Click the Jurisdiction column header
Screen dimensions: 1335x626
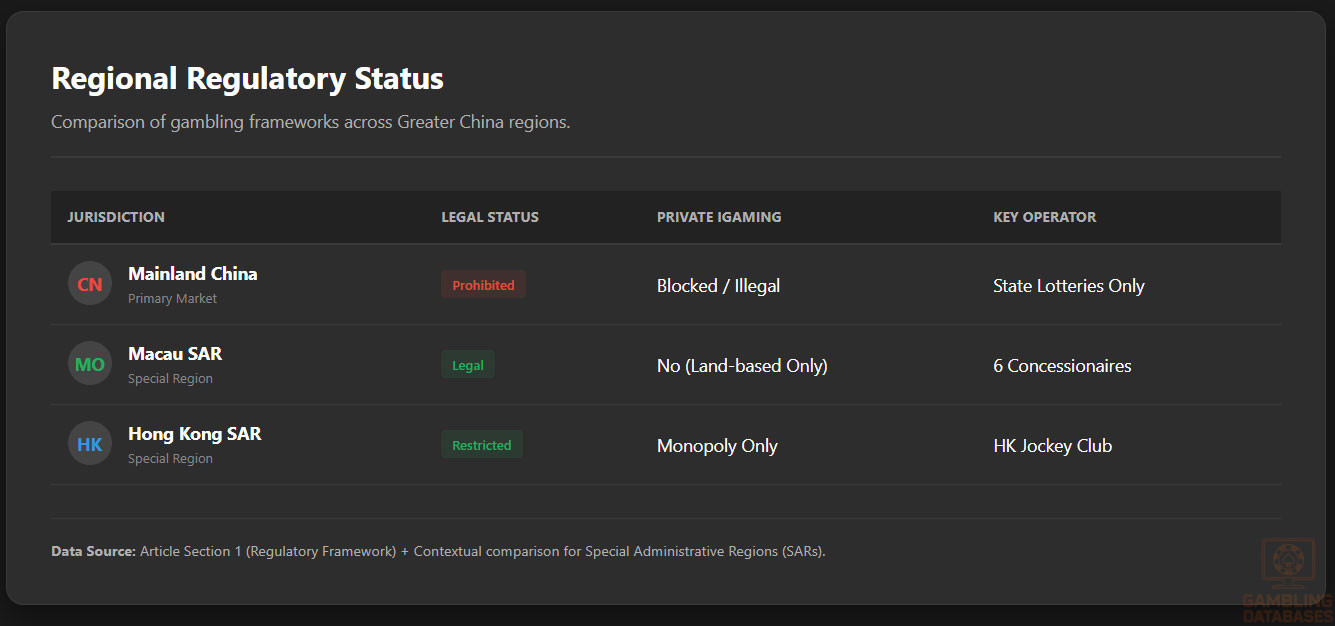click(116, 217)
